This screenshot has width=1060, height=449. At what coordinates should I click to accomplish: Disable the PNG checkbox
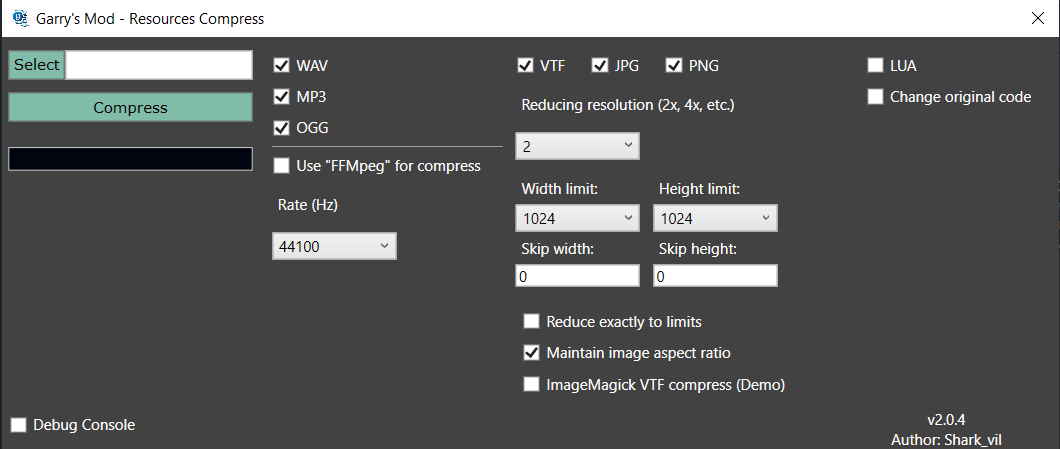674,66
